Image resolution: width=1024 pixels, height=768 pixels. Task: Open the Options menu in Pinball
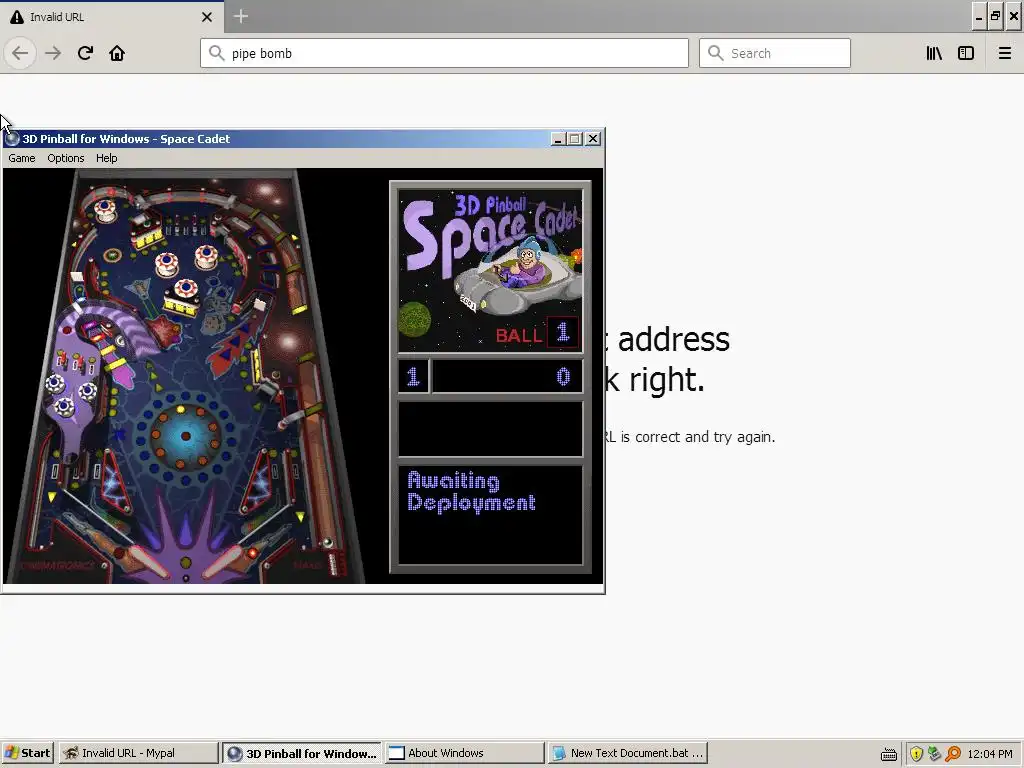pos(65,158)
